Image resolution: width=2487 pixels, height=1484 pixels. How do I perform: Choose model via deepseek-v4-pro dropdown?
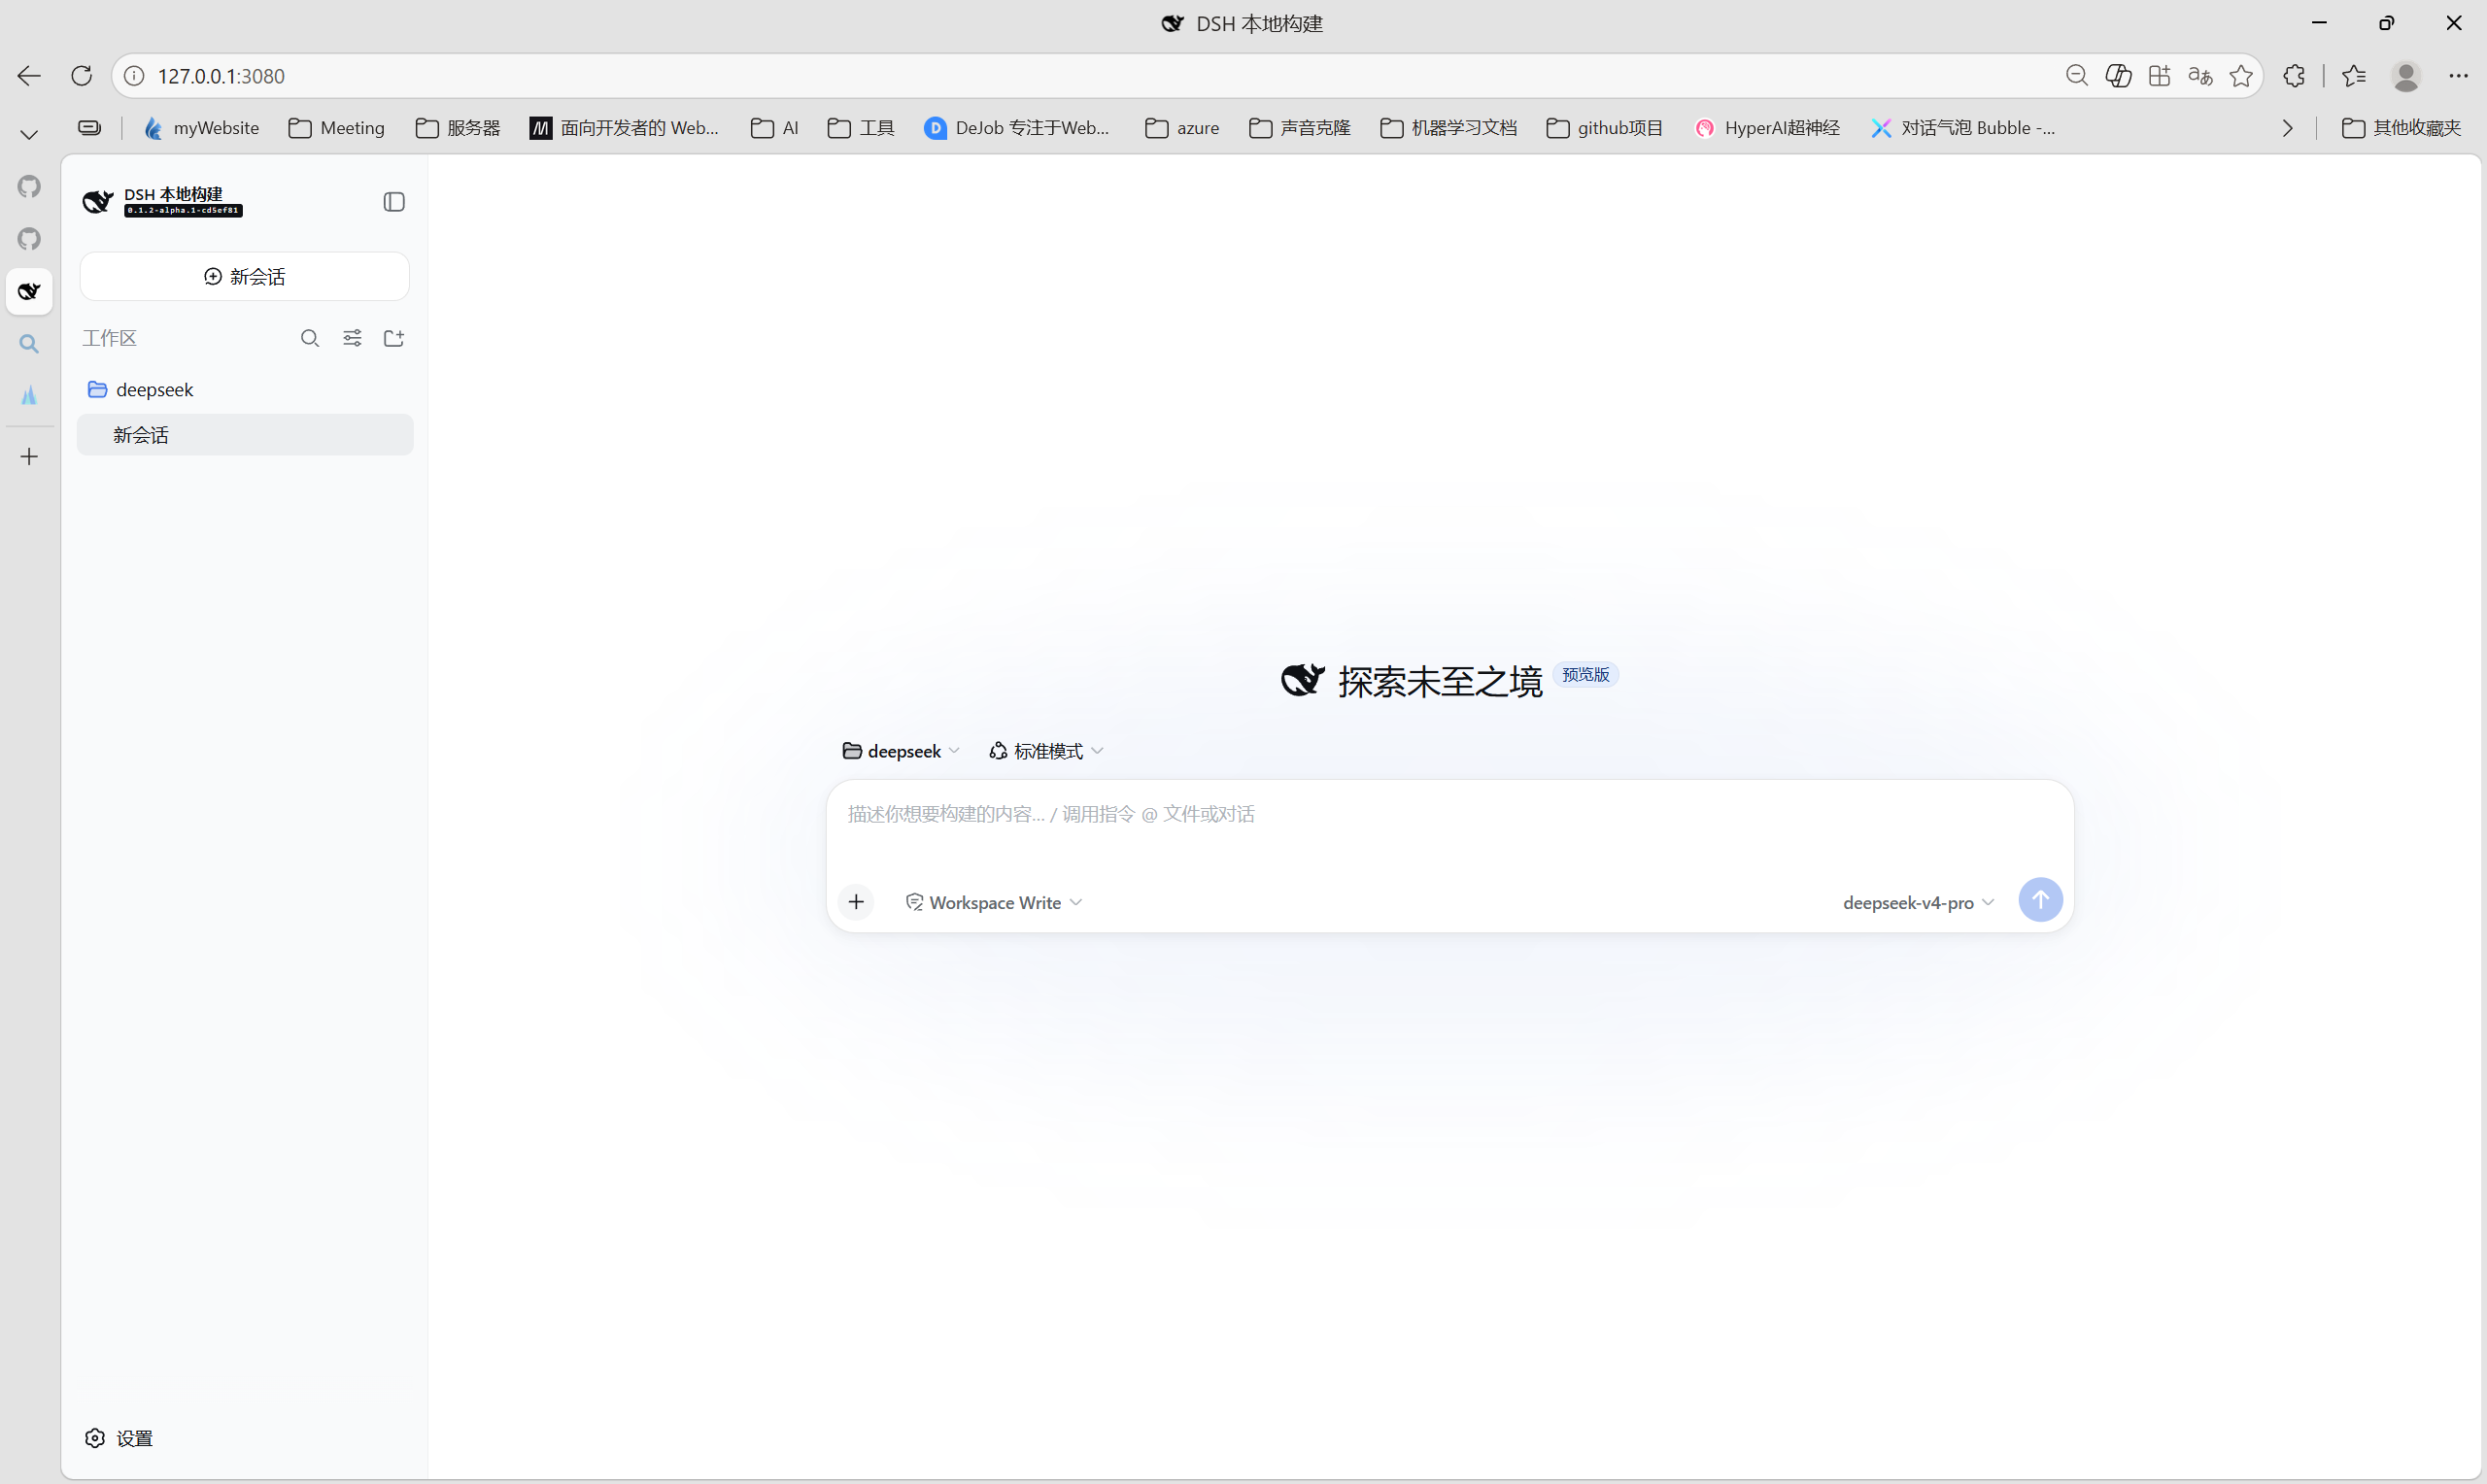point(1918,902)
